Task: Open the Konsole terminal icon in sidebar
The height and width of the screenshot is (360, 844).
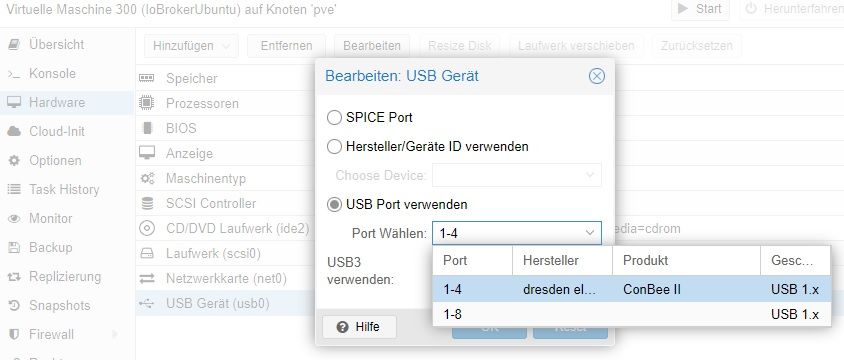Action: pos(14,74)
